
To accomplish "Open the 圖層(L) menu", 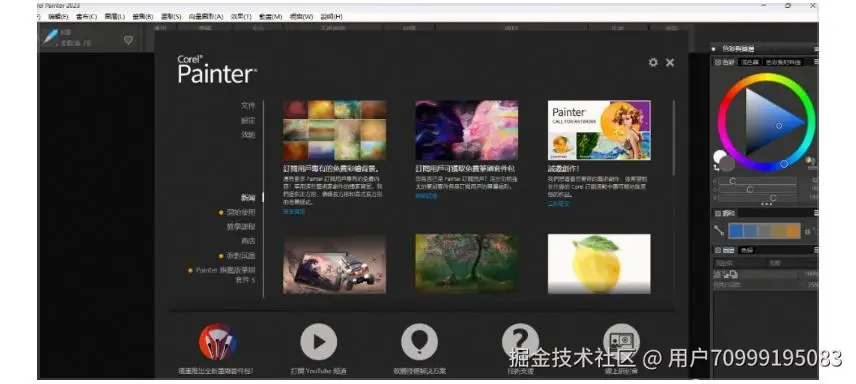I will click(115, 16).
